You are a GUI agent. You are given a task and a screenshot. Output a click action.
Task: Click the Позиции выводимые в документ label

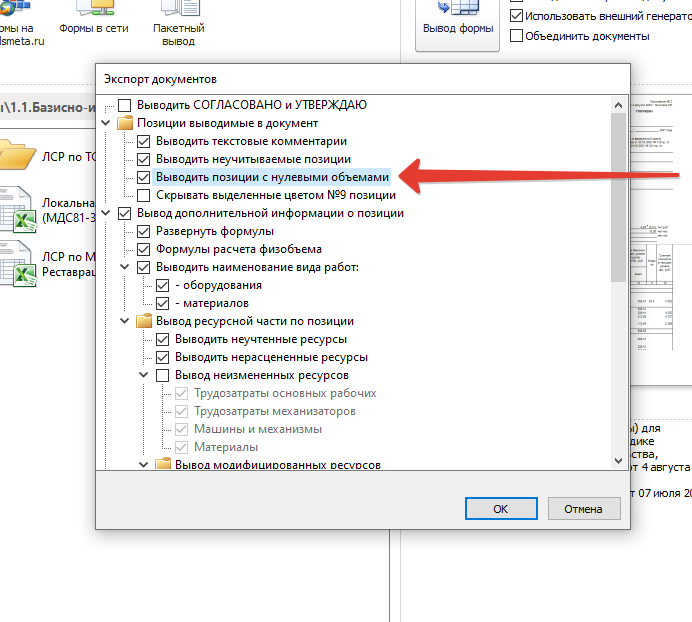(228, 123)
